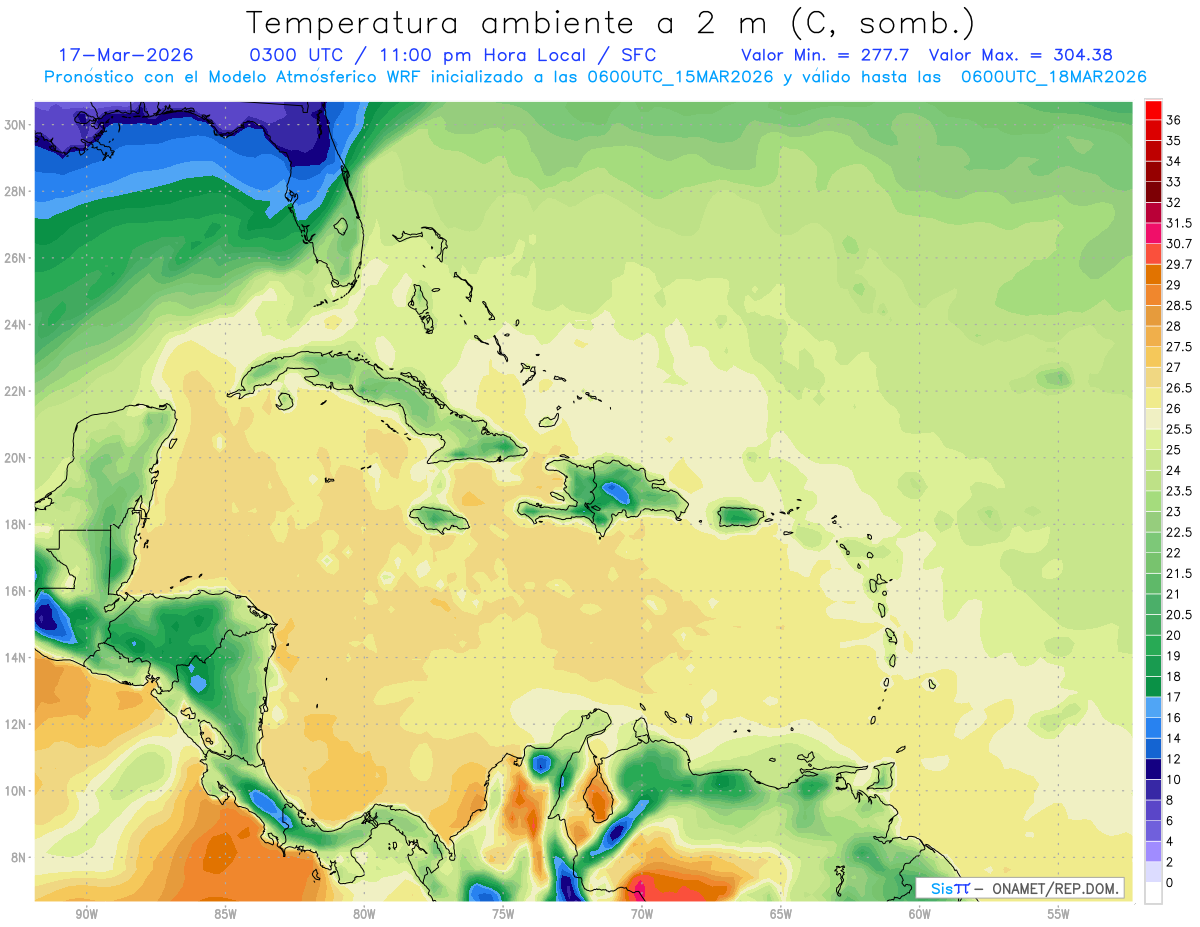The height and width of the screenshot is (927, 1200).
Task: Click the "10N" latitude label
Action: click(x=15, y=790)
